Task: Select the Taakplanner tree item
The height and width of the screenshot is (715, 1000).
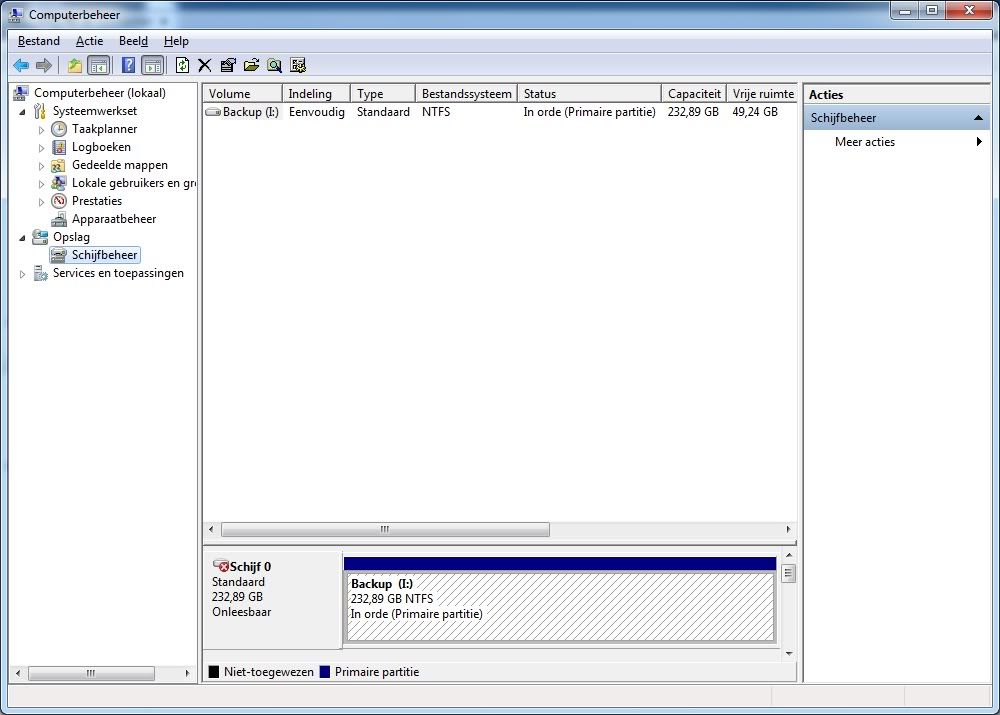Action: 105,129
